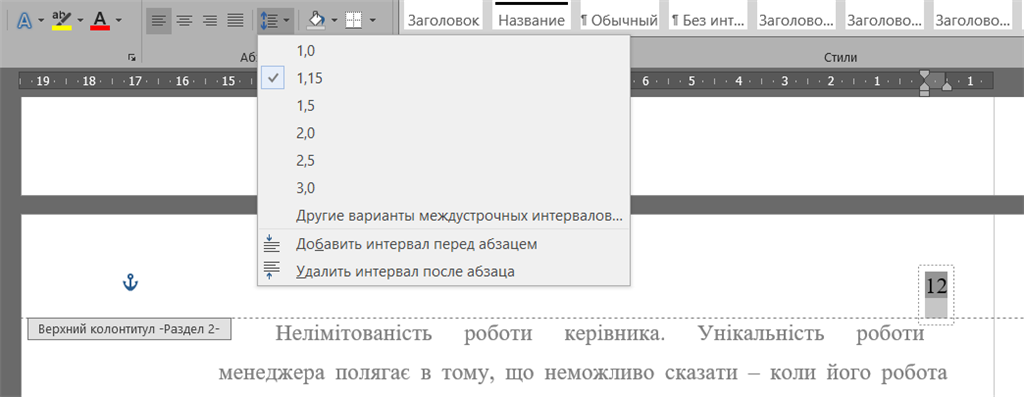Click the document anchor icon

131,283
